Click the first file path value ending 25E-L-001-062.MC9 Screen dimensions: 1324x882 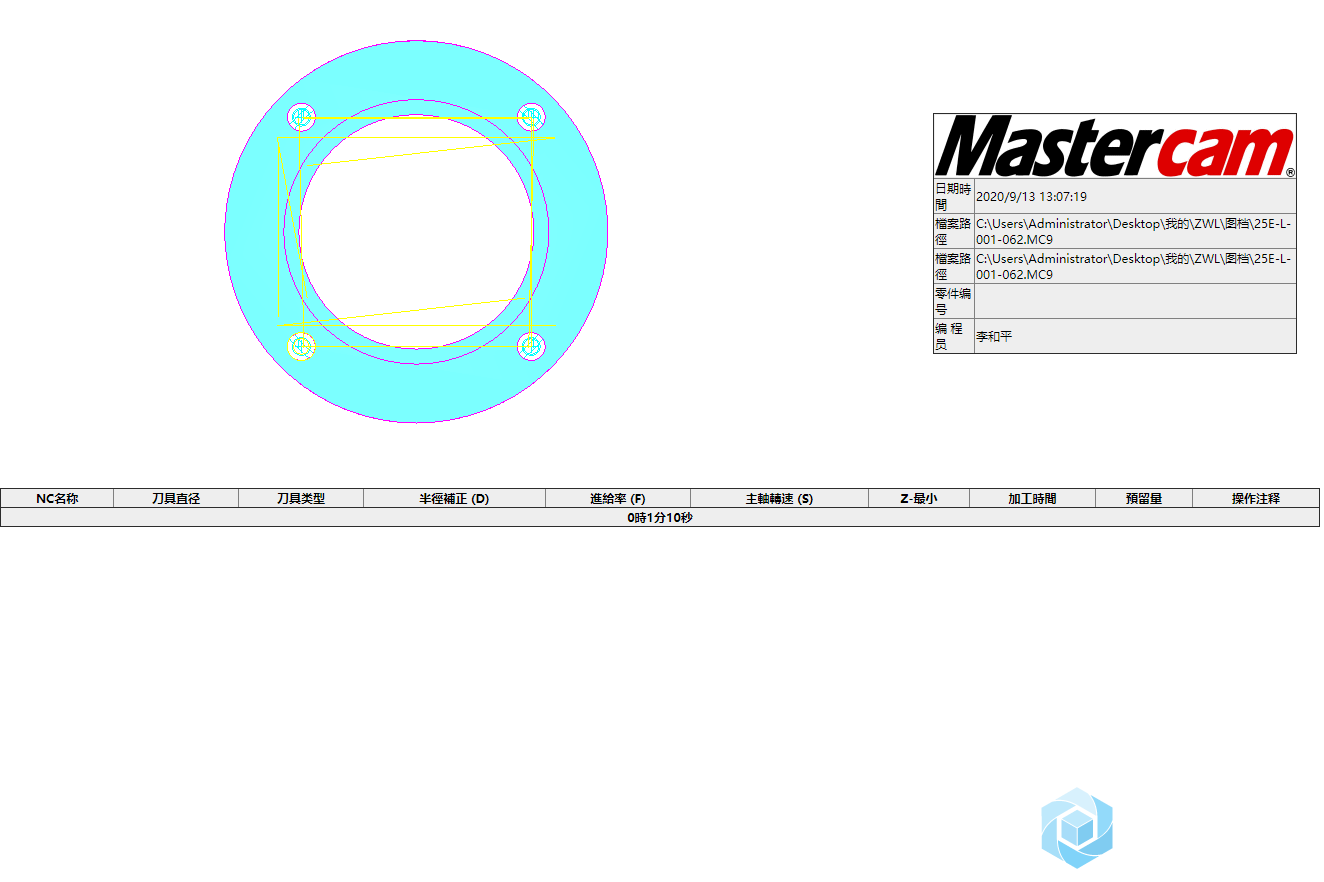click(1134, 232)
